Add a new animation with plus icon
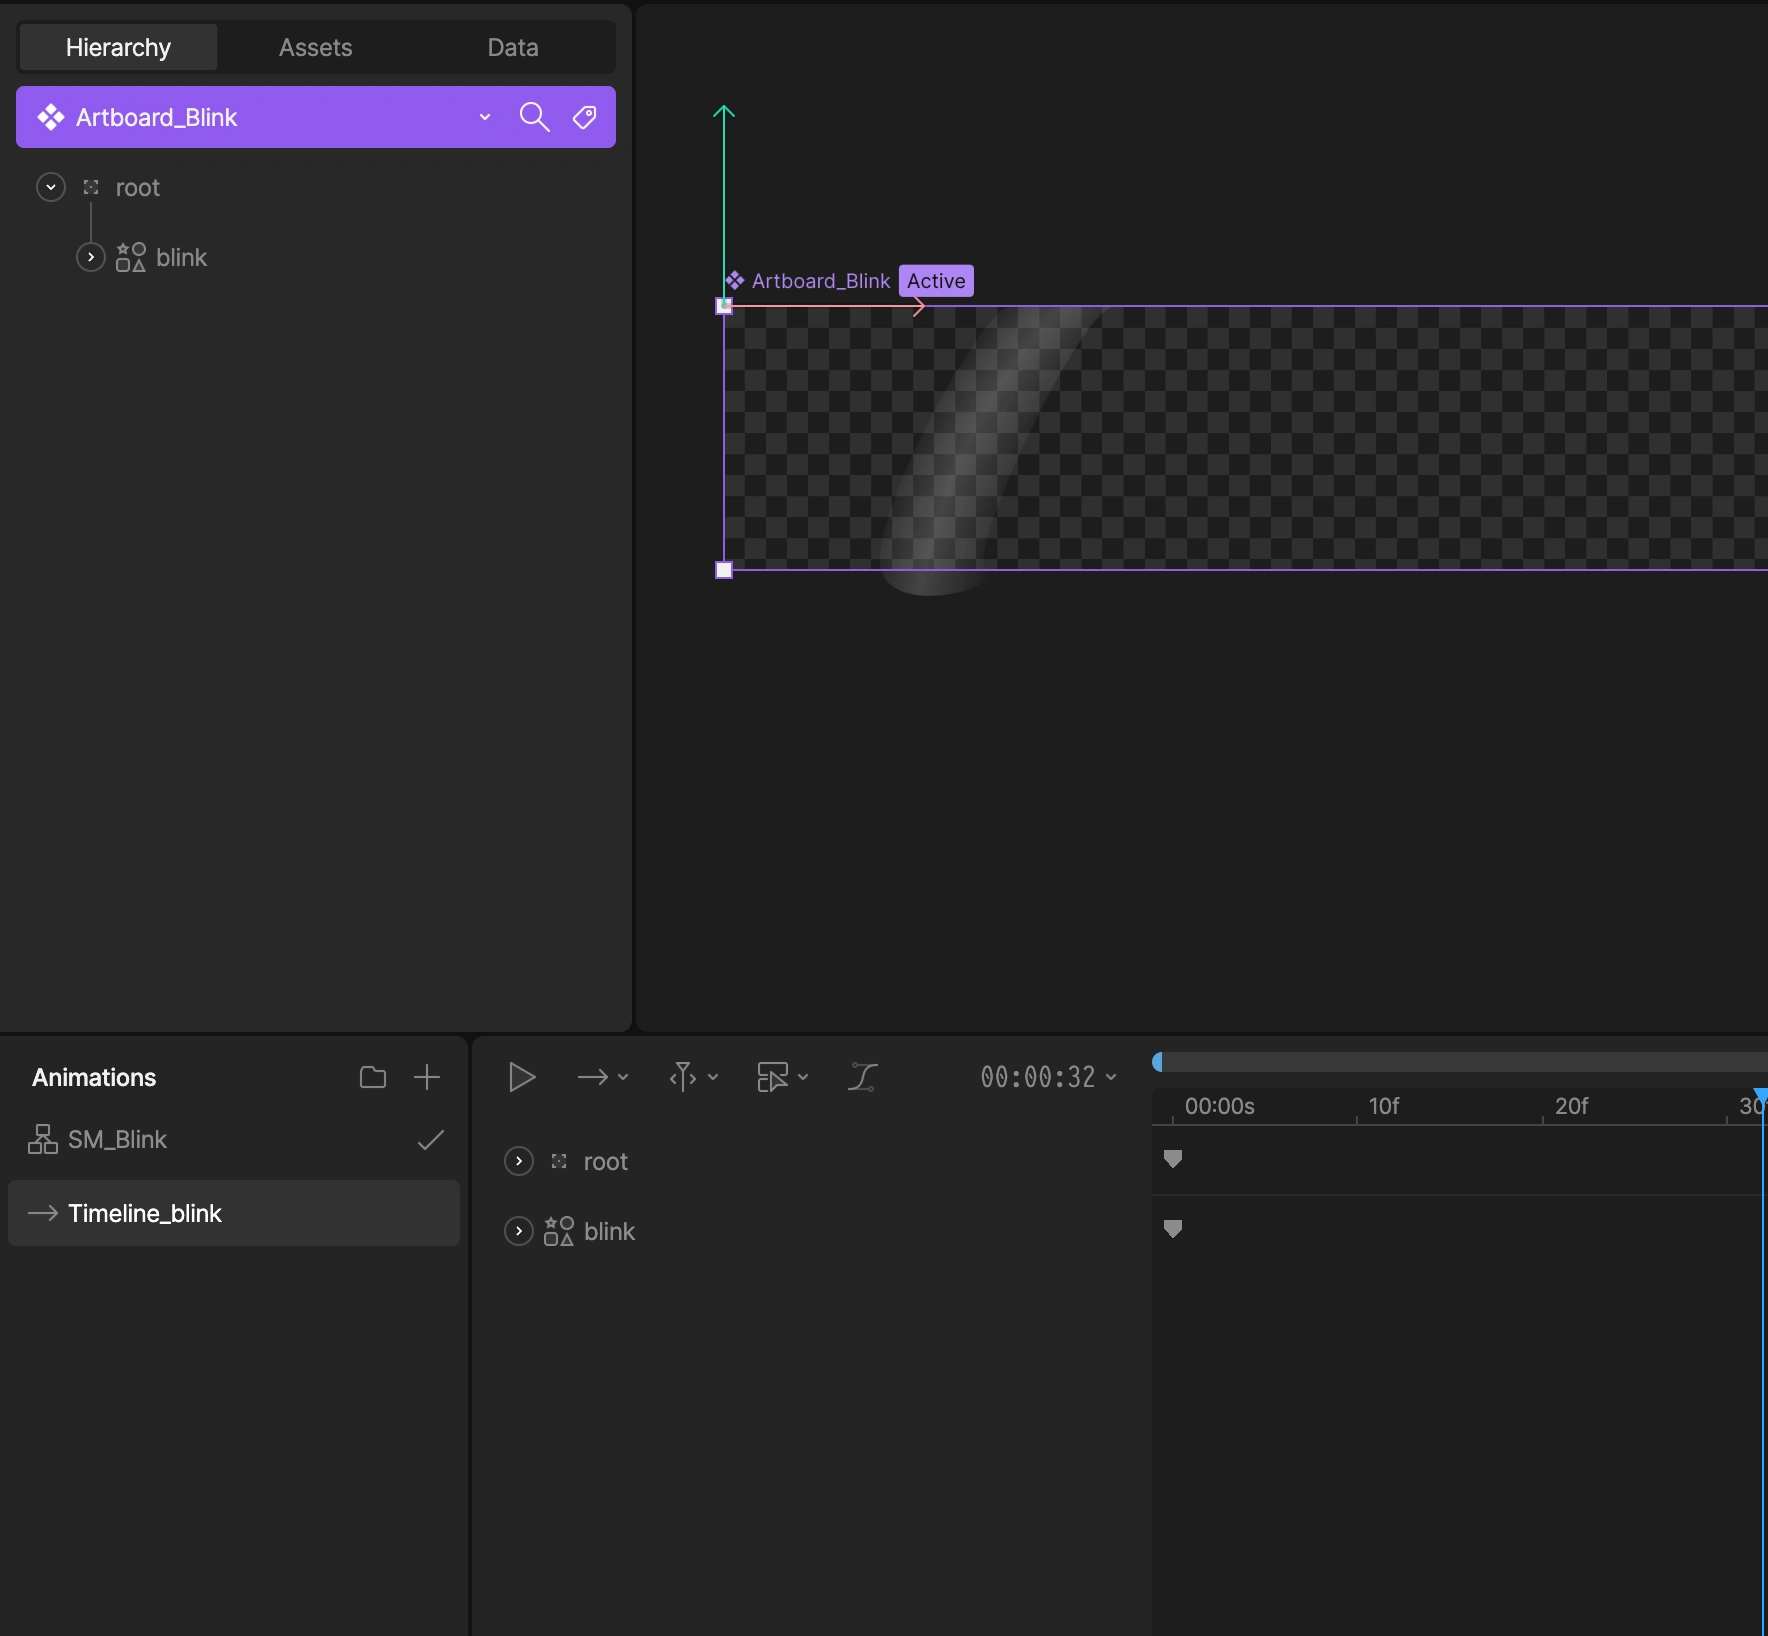1768x1636 pixels. (x=427, y=1077)
